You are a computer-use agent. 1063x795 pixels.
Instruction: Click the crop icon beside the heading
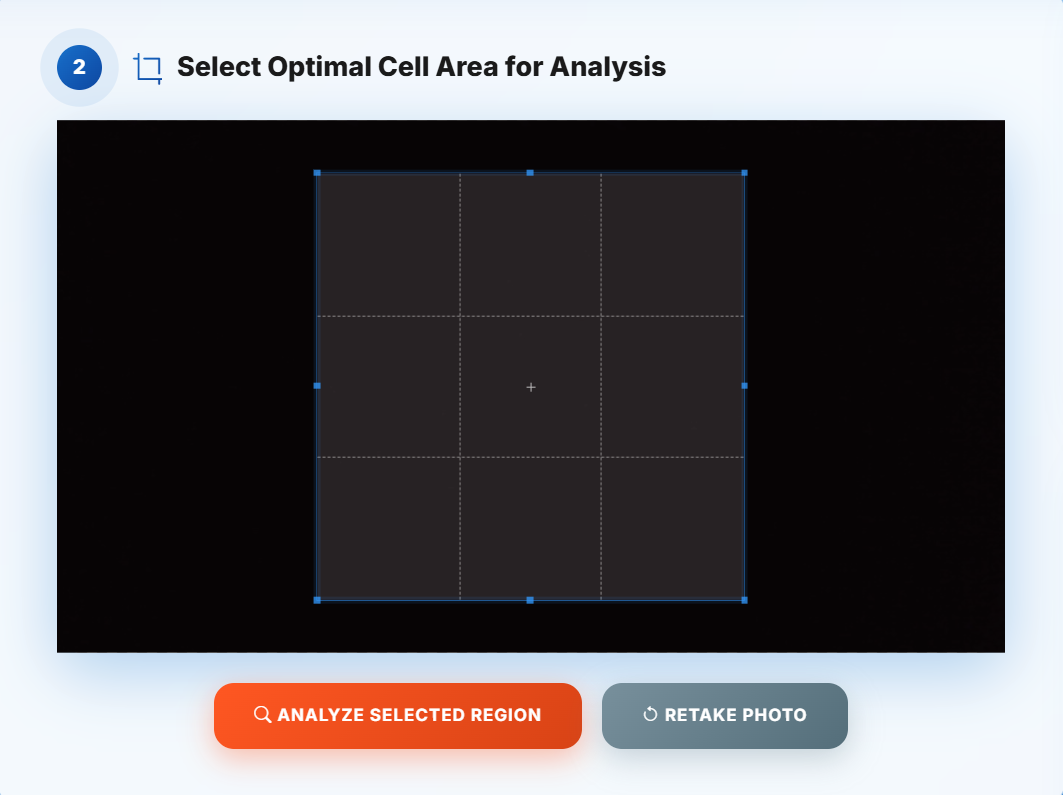(147, 67)
